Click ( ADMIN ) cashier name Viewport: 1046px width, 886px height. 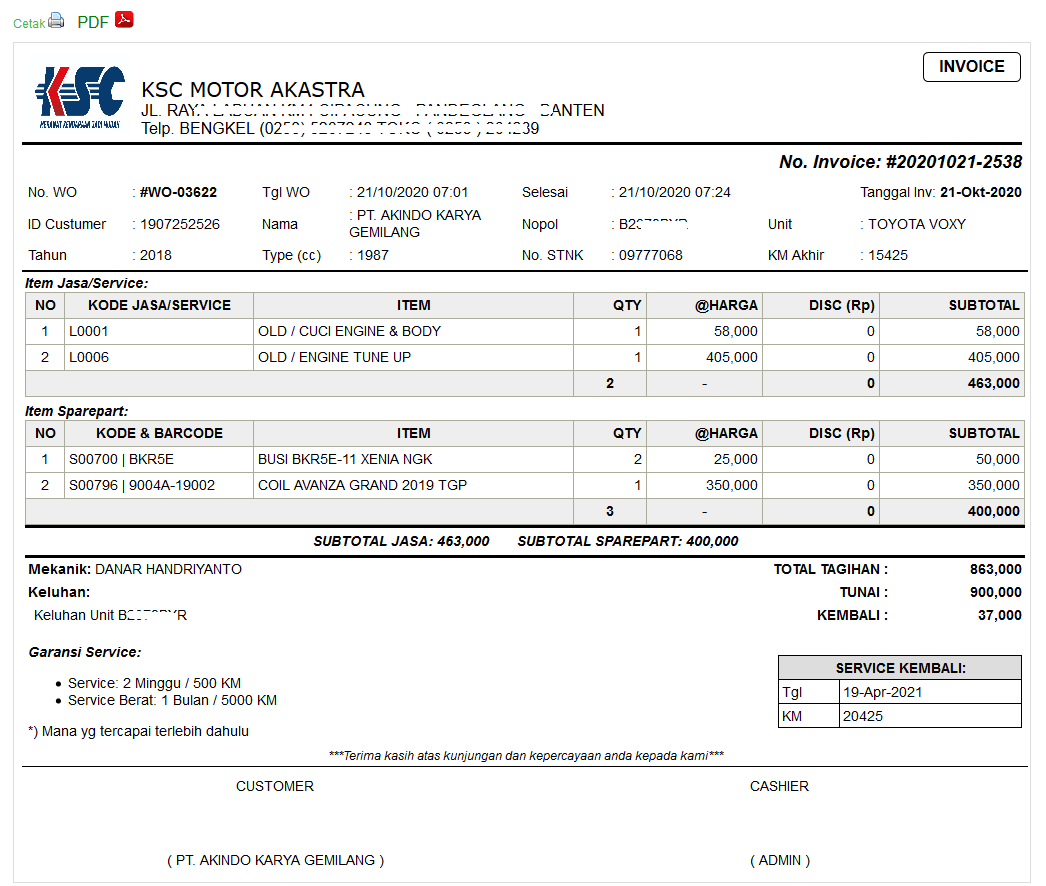pos(780,860)
